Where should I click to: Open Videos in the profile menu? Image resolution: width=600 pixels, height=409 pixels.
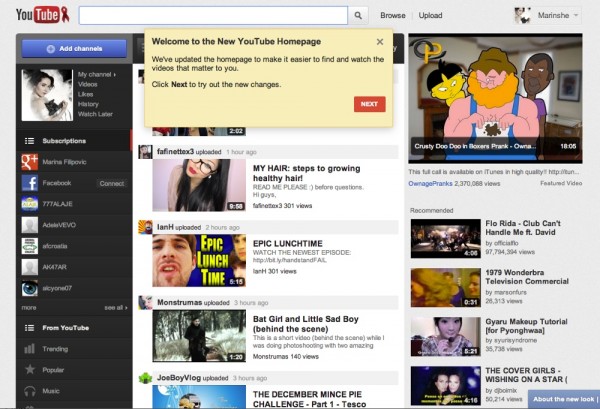pyautogui.click(x=88, y=84)
